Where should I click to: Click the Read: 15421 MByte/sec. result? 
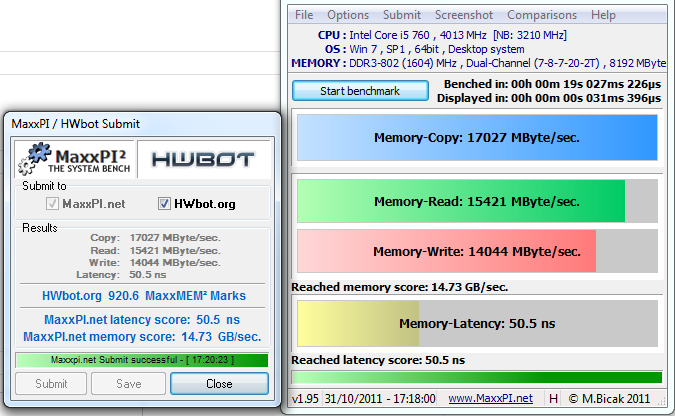tap(155, 251)
